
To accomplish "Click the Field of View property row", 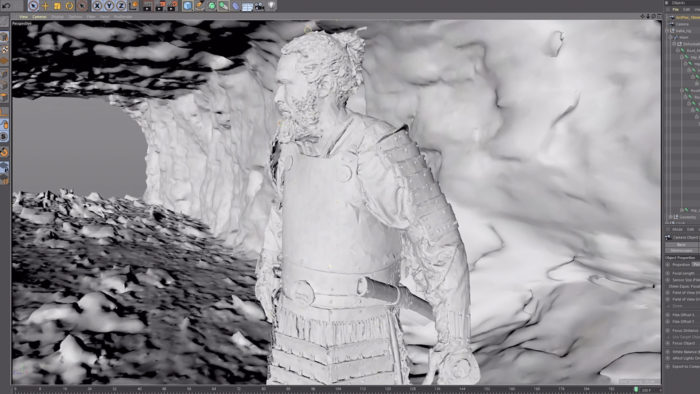I will (x=683, y=293).
